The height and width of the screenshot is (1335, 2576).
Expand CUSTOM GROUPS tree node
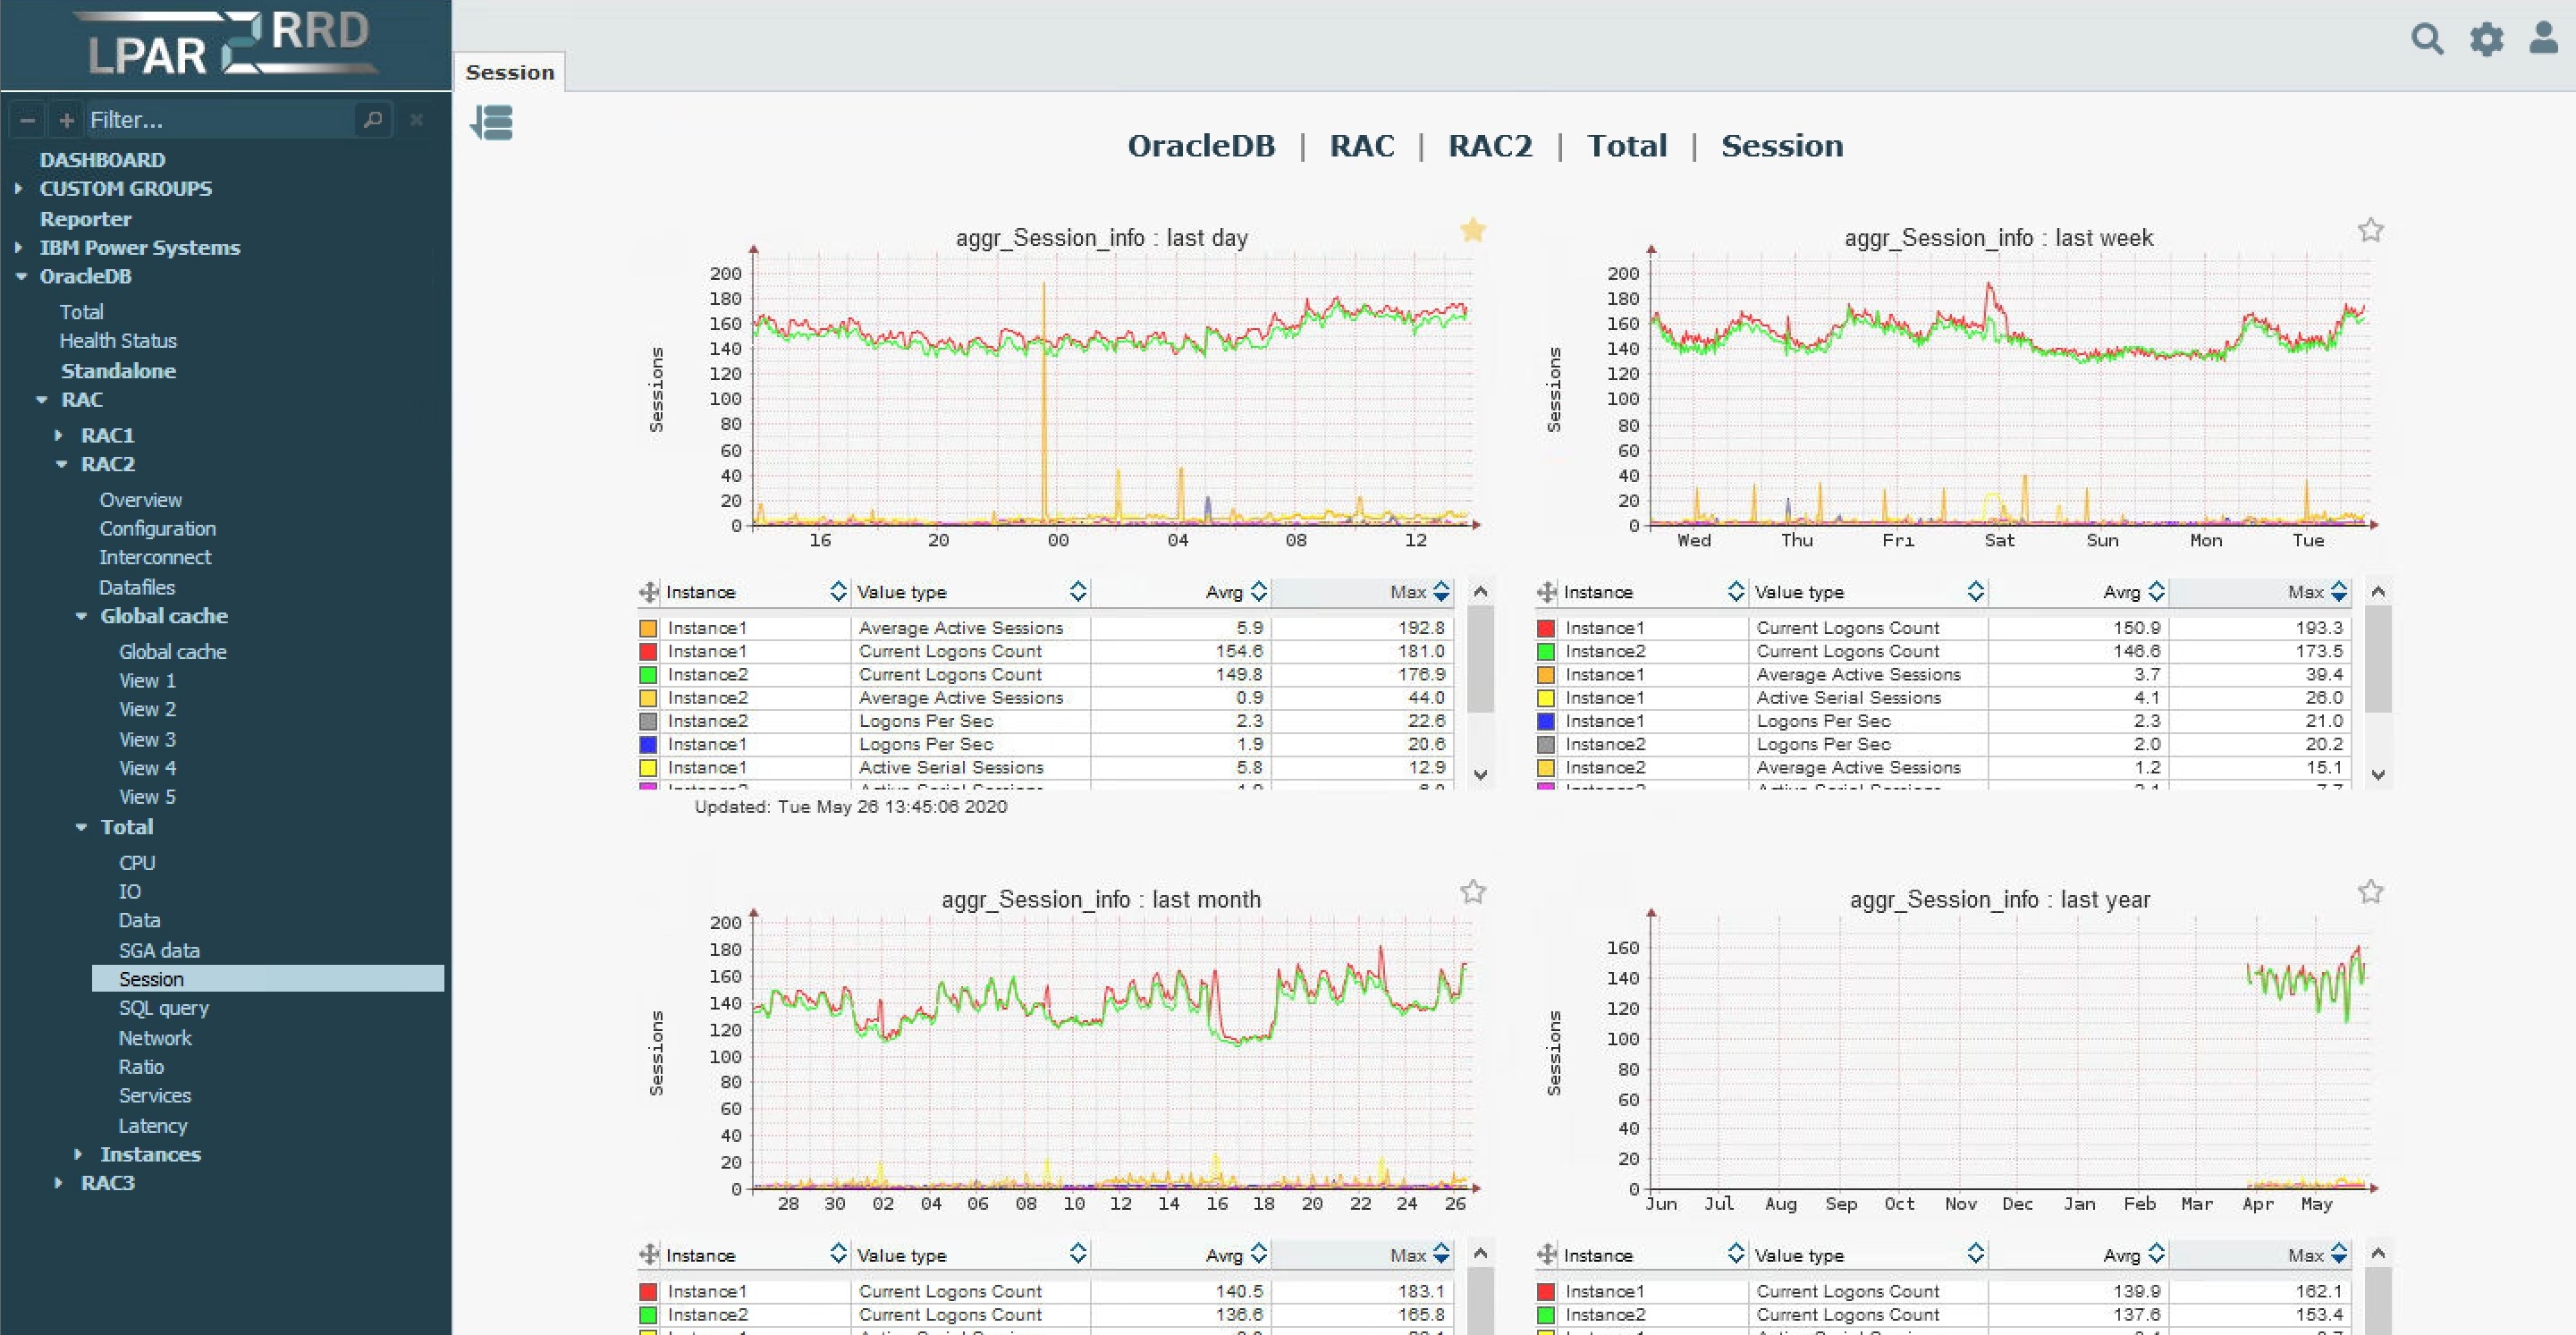coord(19,188)
